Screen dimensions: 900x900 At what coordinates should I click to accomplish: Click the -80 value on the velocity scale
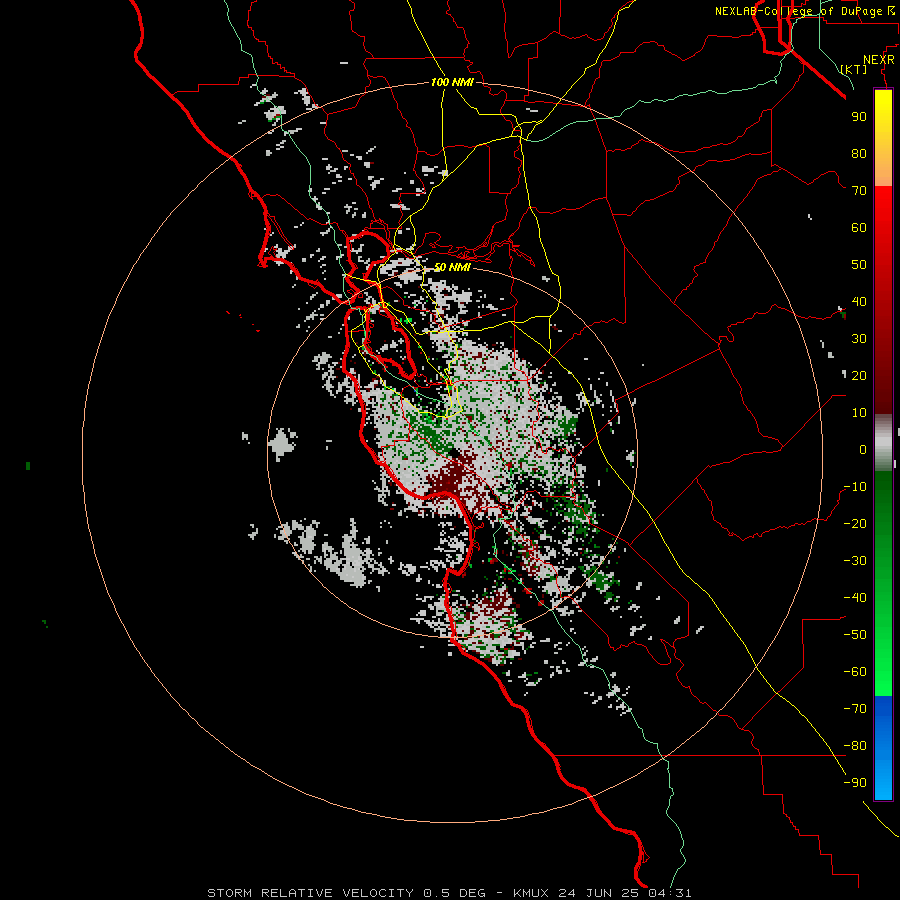855,746
